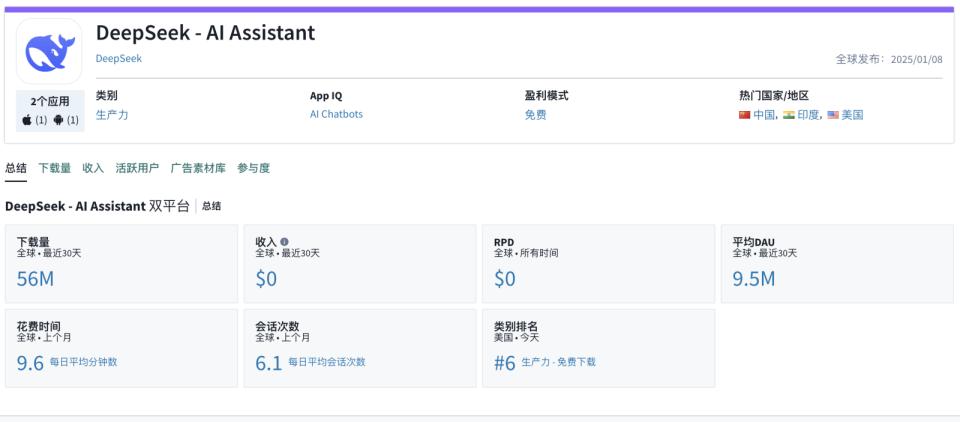Image resolution: width=960 pixels, height=422 pixels.
Task: Open the 参与度 tab
Action: pos(253,168)
